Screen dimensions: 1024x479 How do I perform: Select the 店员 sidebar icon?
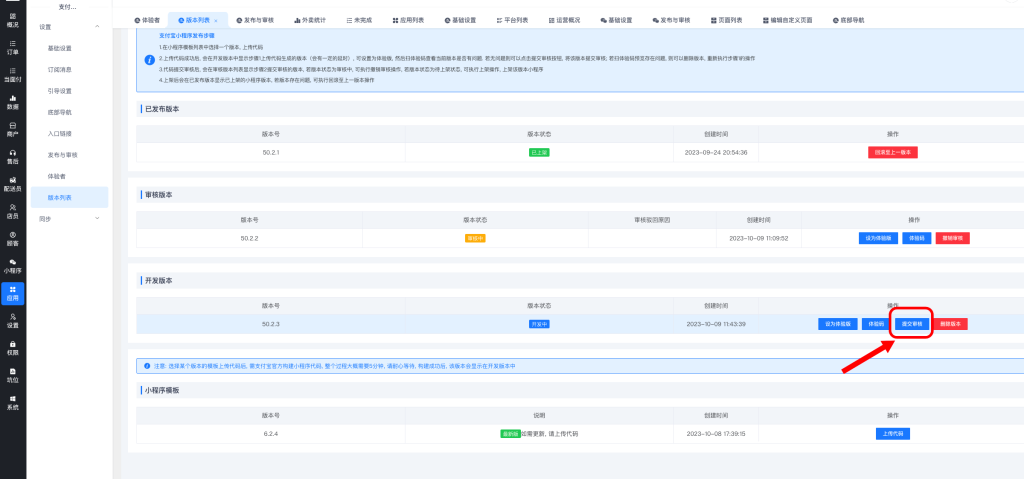13,210
